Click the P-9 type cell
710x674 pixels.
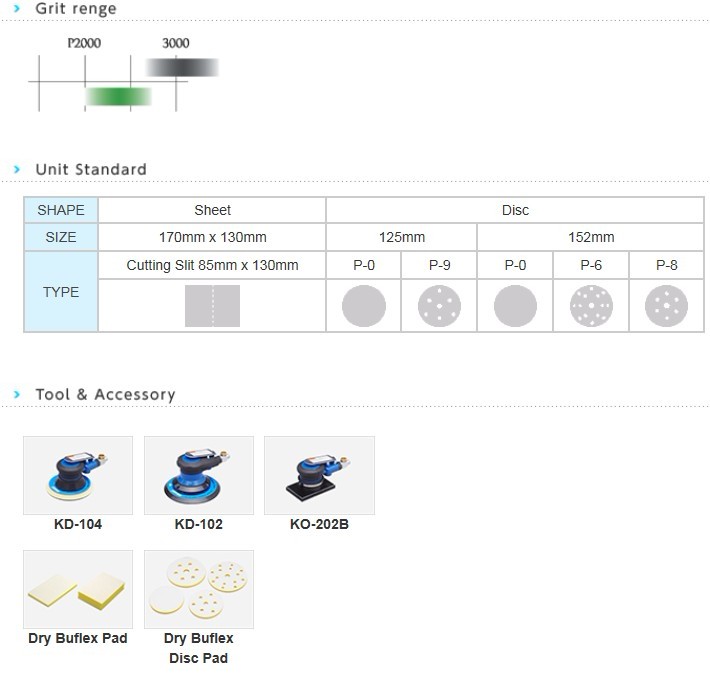(x=439, y=265)
